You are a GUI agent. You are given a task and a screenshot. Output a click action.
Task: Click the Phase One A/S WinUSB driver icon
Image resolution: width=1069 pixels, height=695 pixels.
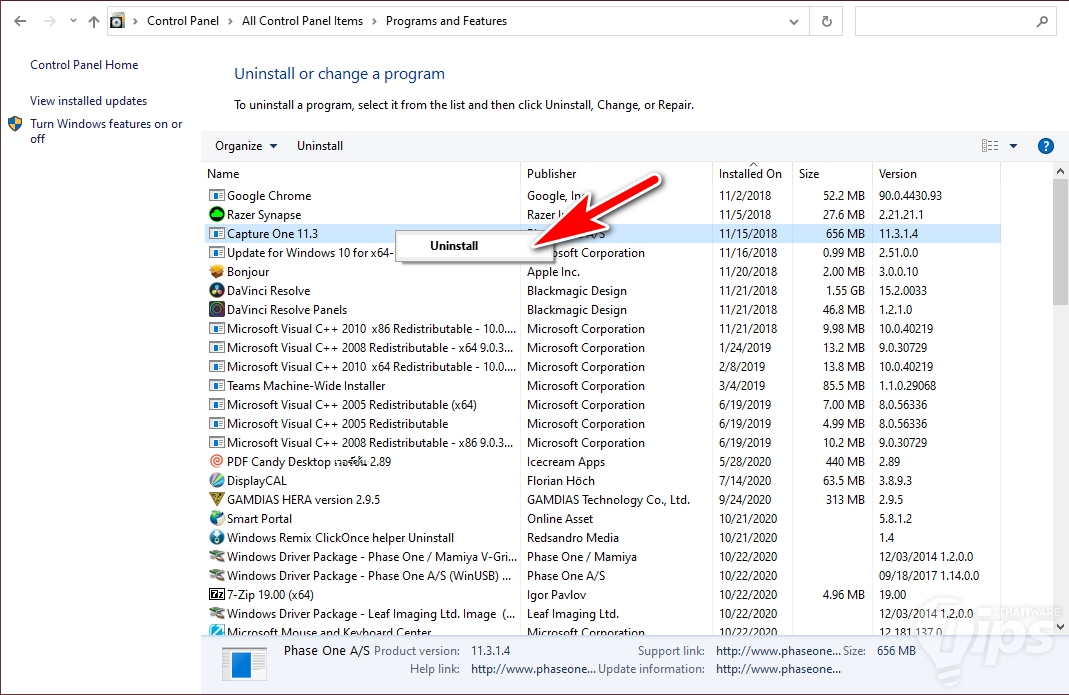pyautogui.click(x=217, y=576)
